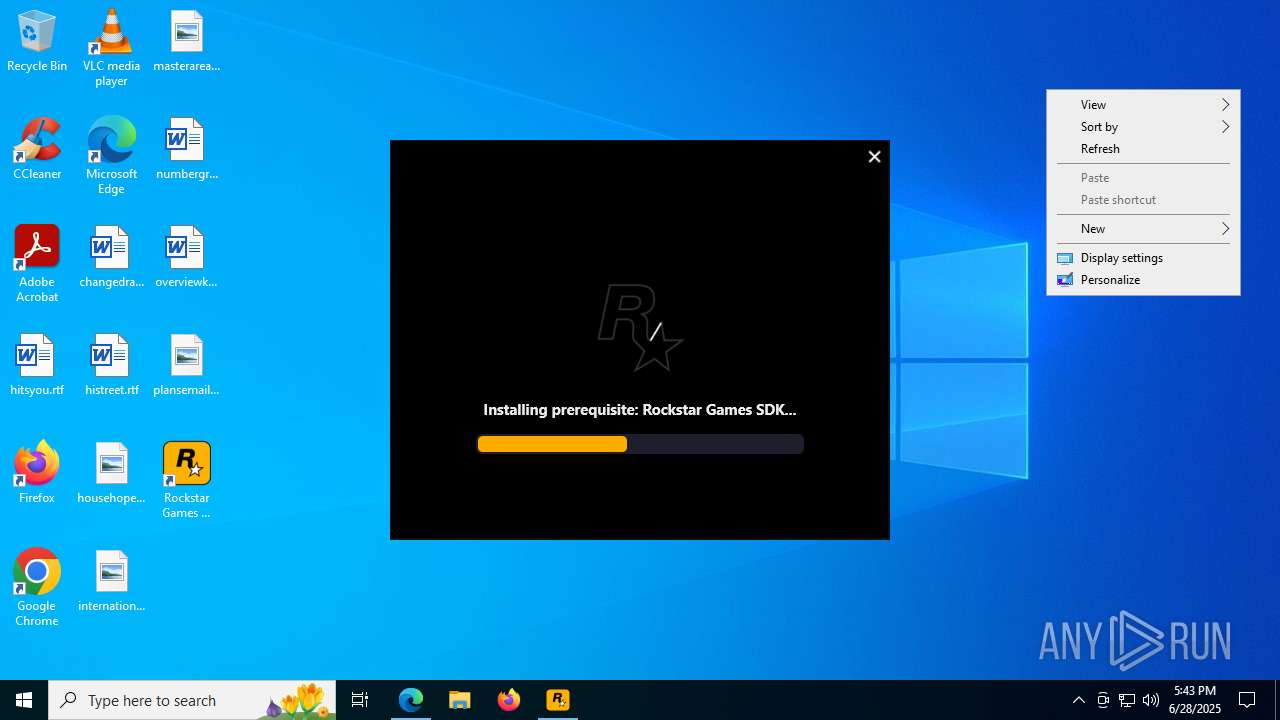Select the changedra Word document icon

tap(111, 257)
